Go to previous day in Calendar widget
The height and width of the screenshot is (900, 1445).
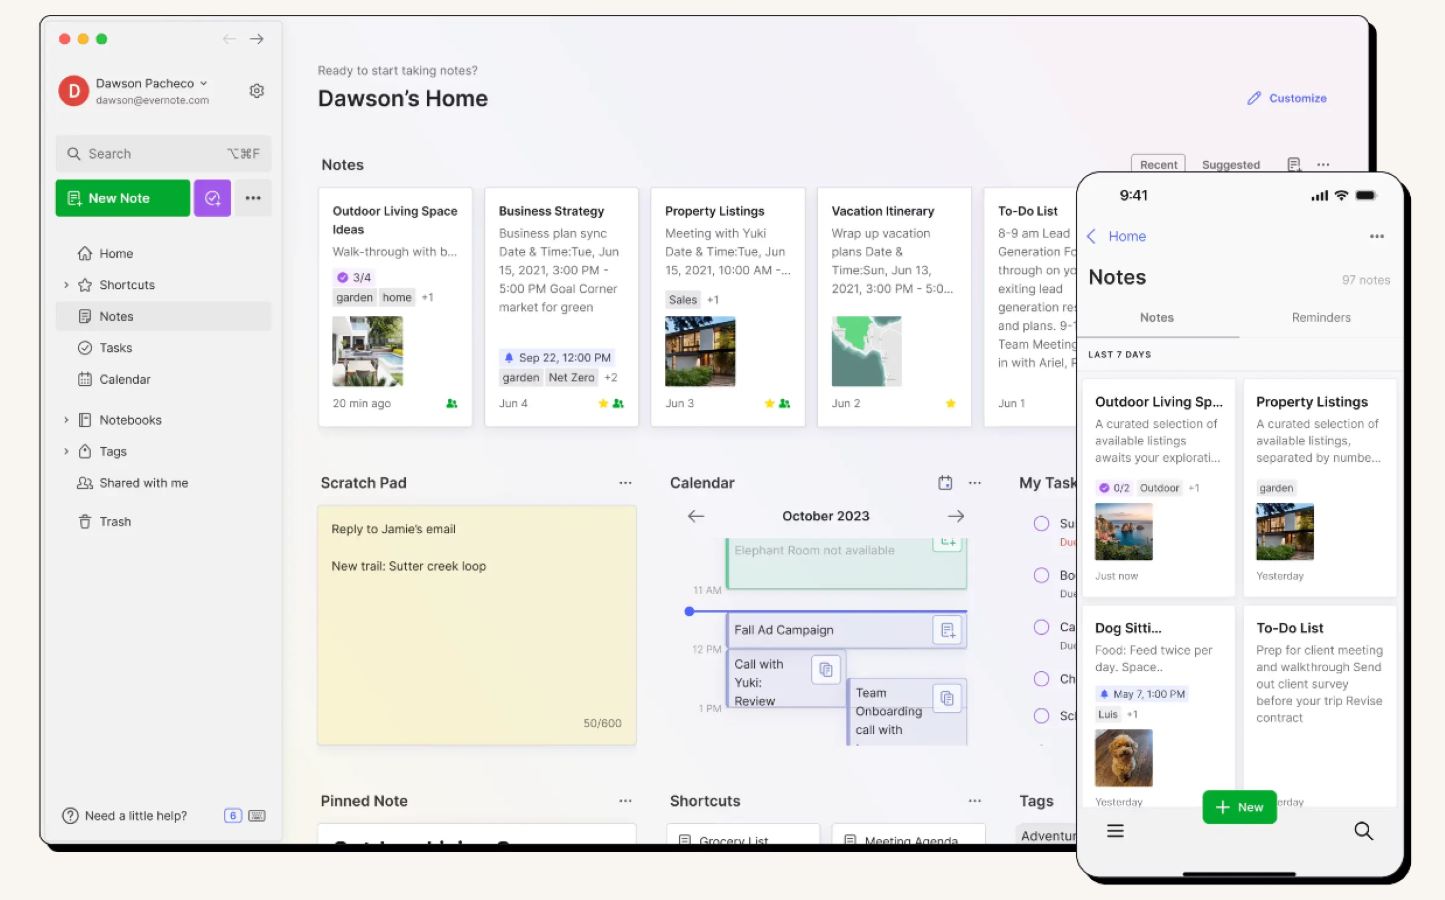[696, 516]
